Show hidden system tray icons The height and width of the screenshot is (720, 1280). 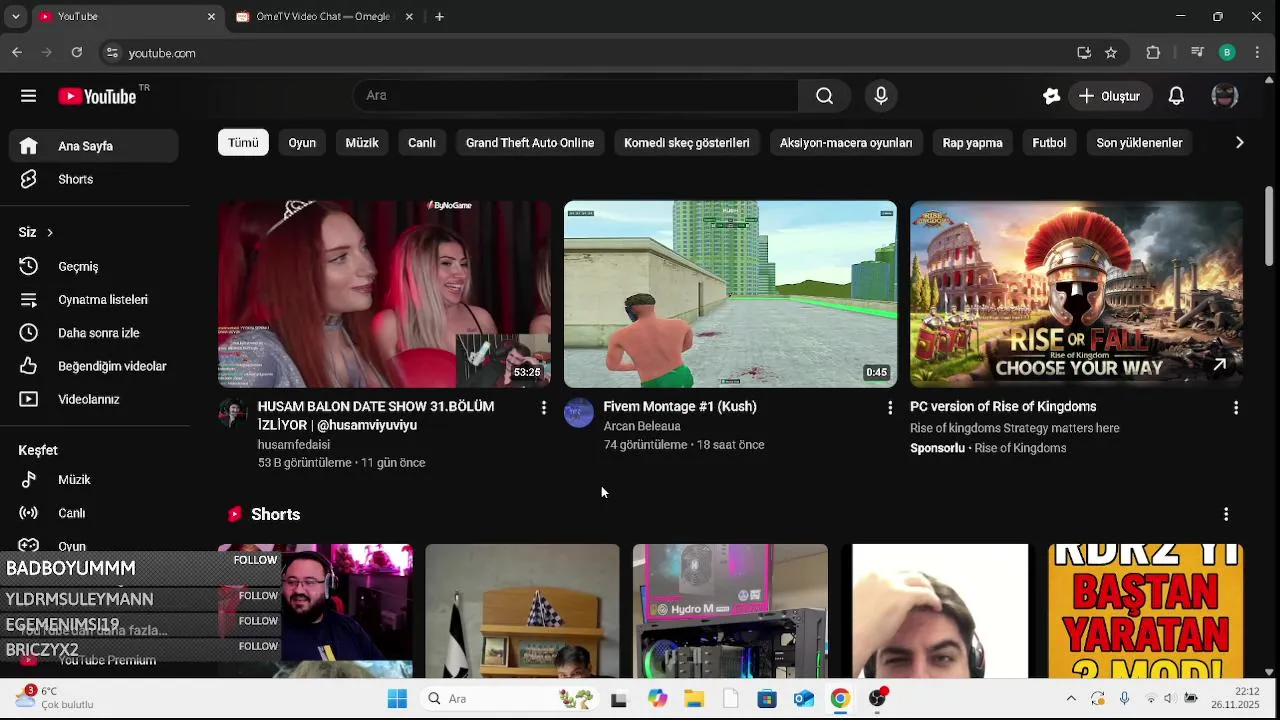(x=1071, y=699)
